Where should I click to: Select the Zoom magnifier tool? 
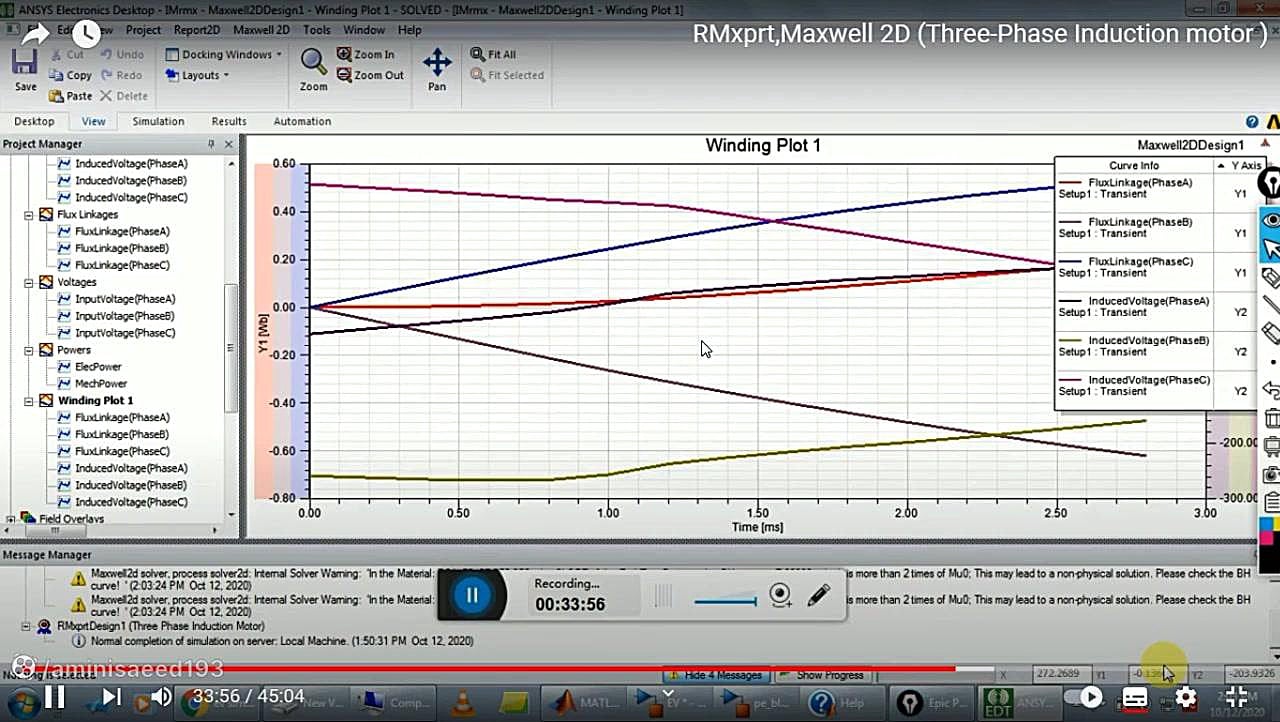[x=314, y=70]
